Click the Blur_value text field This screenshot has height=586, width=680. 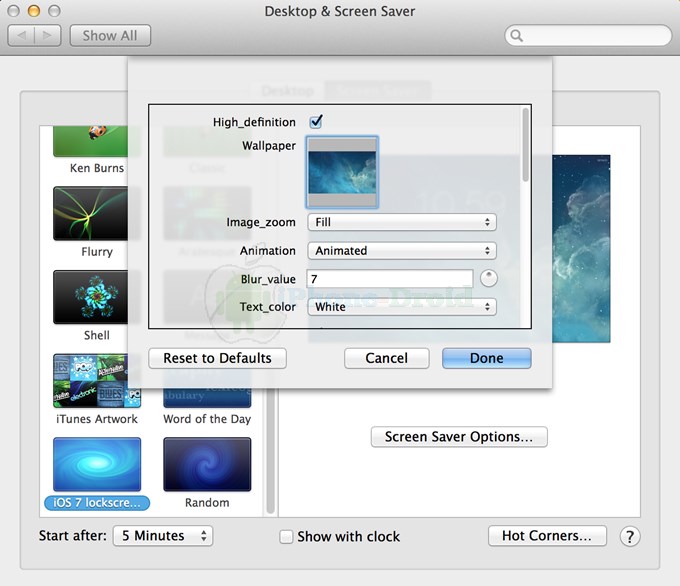coord(390,279)
